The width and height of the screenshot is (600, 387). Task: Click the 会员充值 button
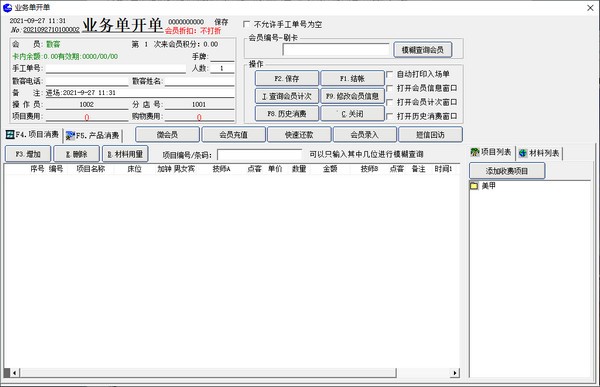coord(233,135)
